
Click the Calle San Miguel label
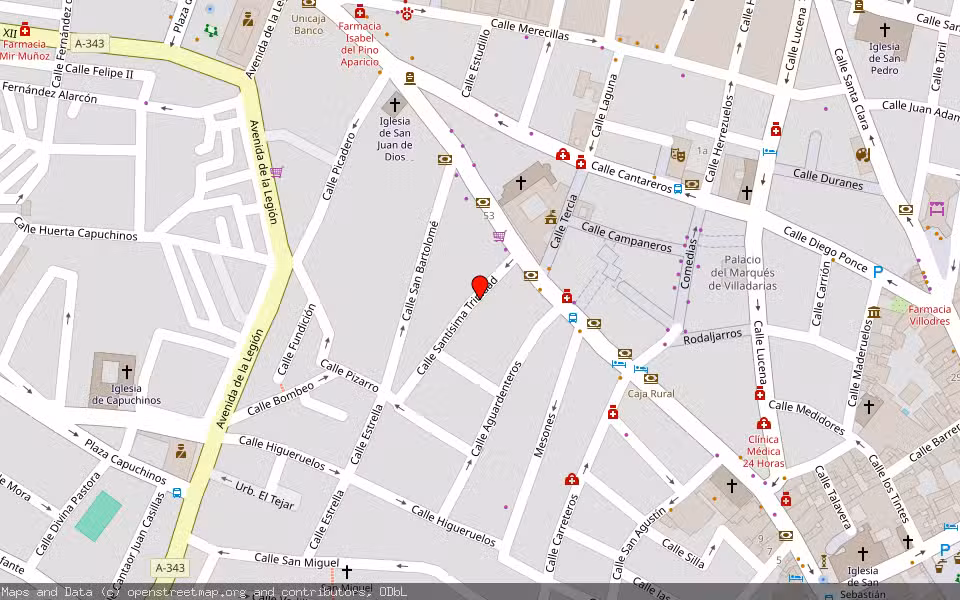tap(296, 560)
